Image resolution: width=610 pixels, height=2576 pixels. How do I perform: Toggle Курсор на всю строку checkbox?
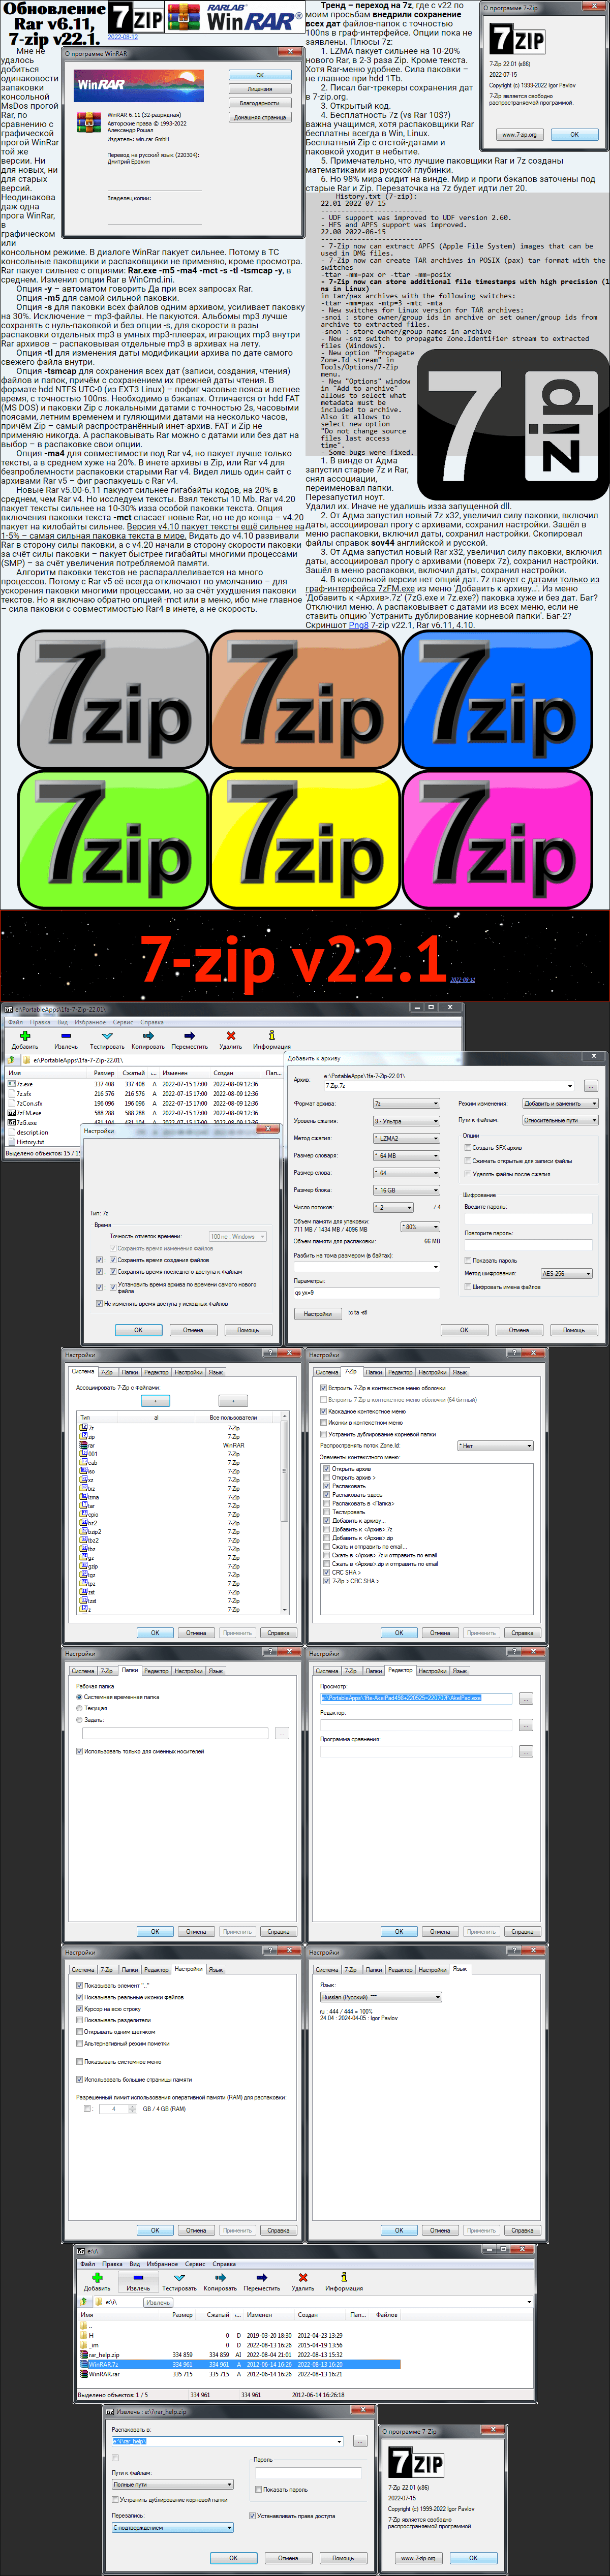point(80,2009)
